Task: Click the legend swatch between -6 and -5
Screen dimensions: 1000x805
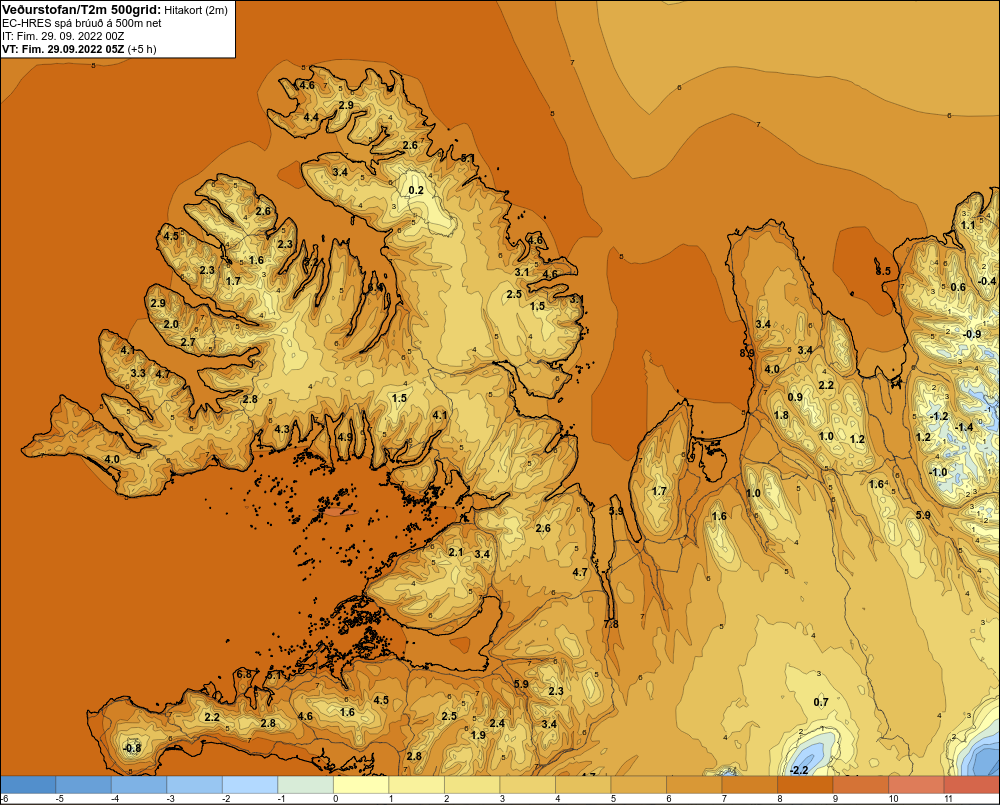Action: click(28, 785)
